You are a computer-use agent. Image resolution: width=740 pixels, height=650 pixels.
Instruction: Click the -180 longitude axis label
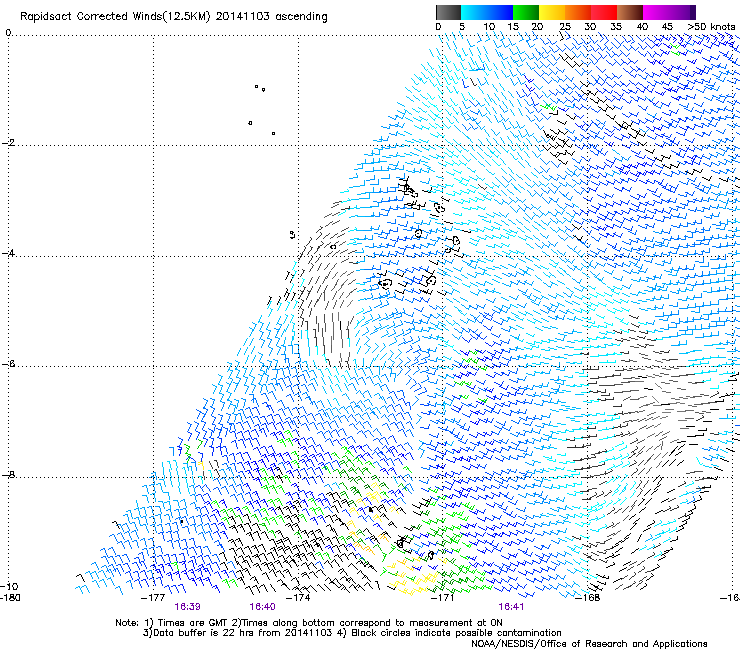pyautogui.click(x=10, y=598)
